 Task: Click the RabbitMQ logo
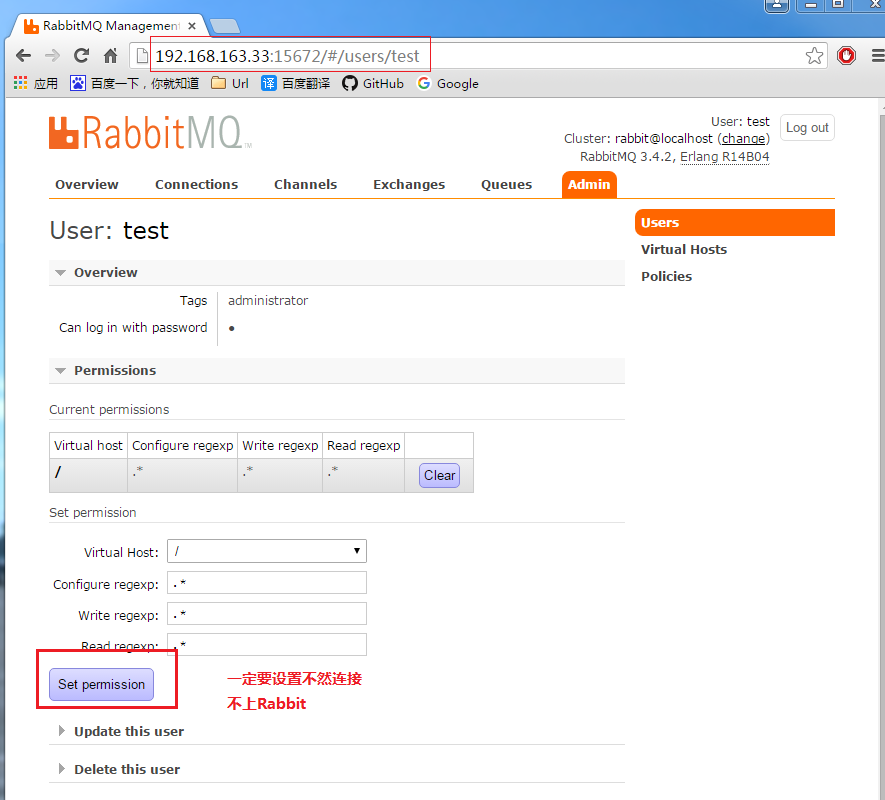[x=150, y=133]
